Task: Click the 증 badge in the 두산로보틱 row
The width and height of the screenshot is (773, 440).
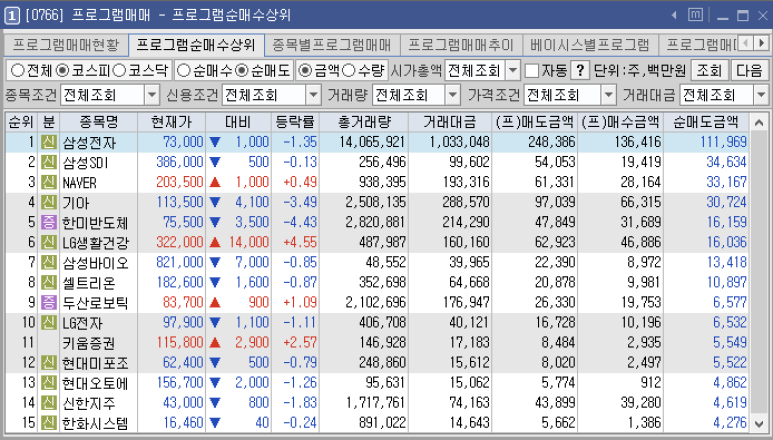Action: point(48,302)
